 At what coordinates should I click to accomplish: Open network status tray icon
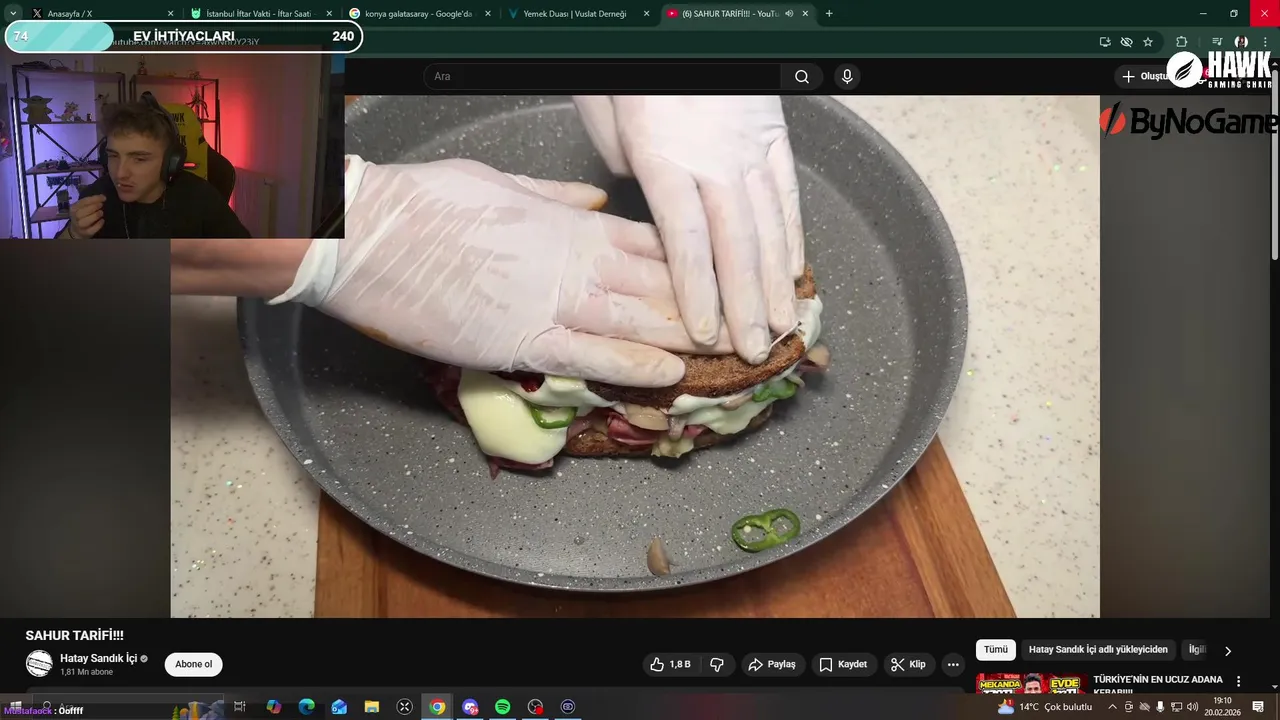tap(1176, 707)
